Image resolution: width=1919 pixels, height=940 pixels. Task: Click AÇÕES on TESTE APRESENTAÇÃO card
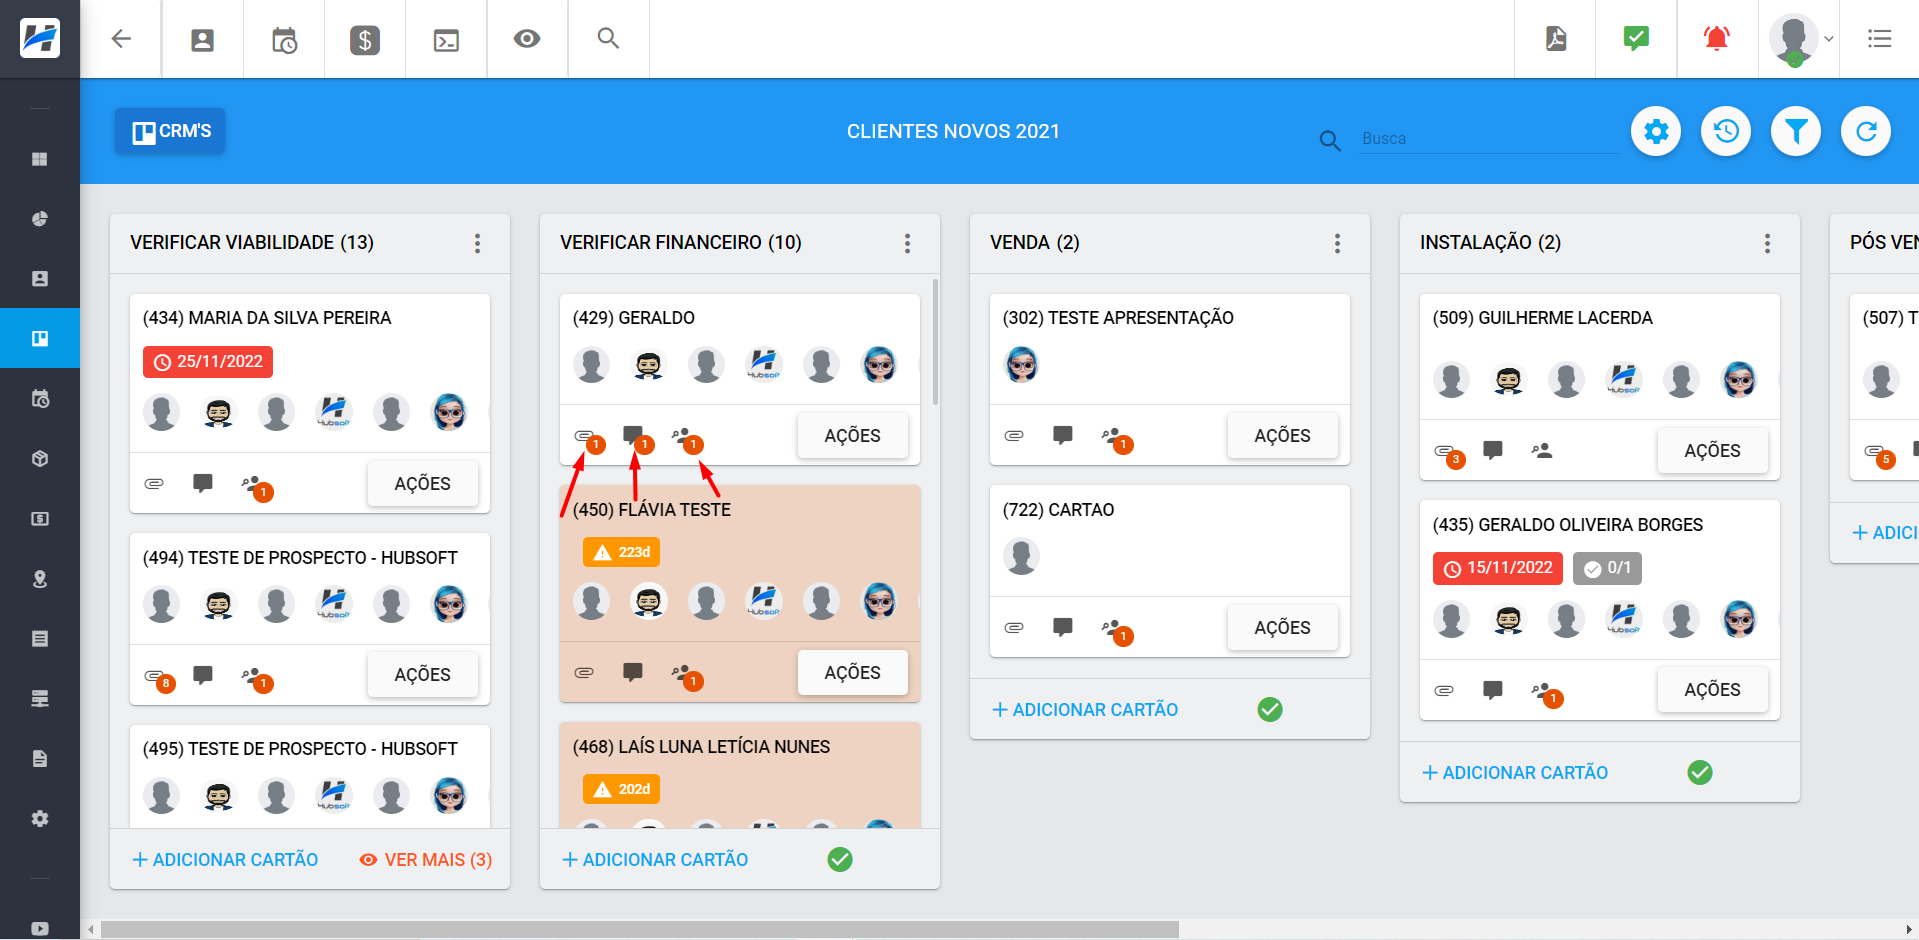click(x=1282, y=436)
